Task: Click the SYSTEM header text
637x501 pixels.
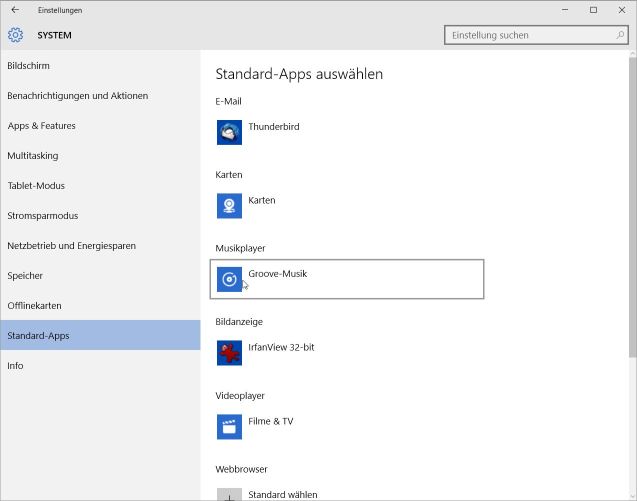Action: (54, 35)
